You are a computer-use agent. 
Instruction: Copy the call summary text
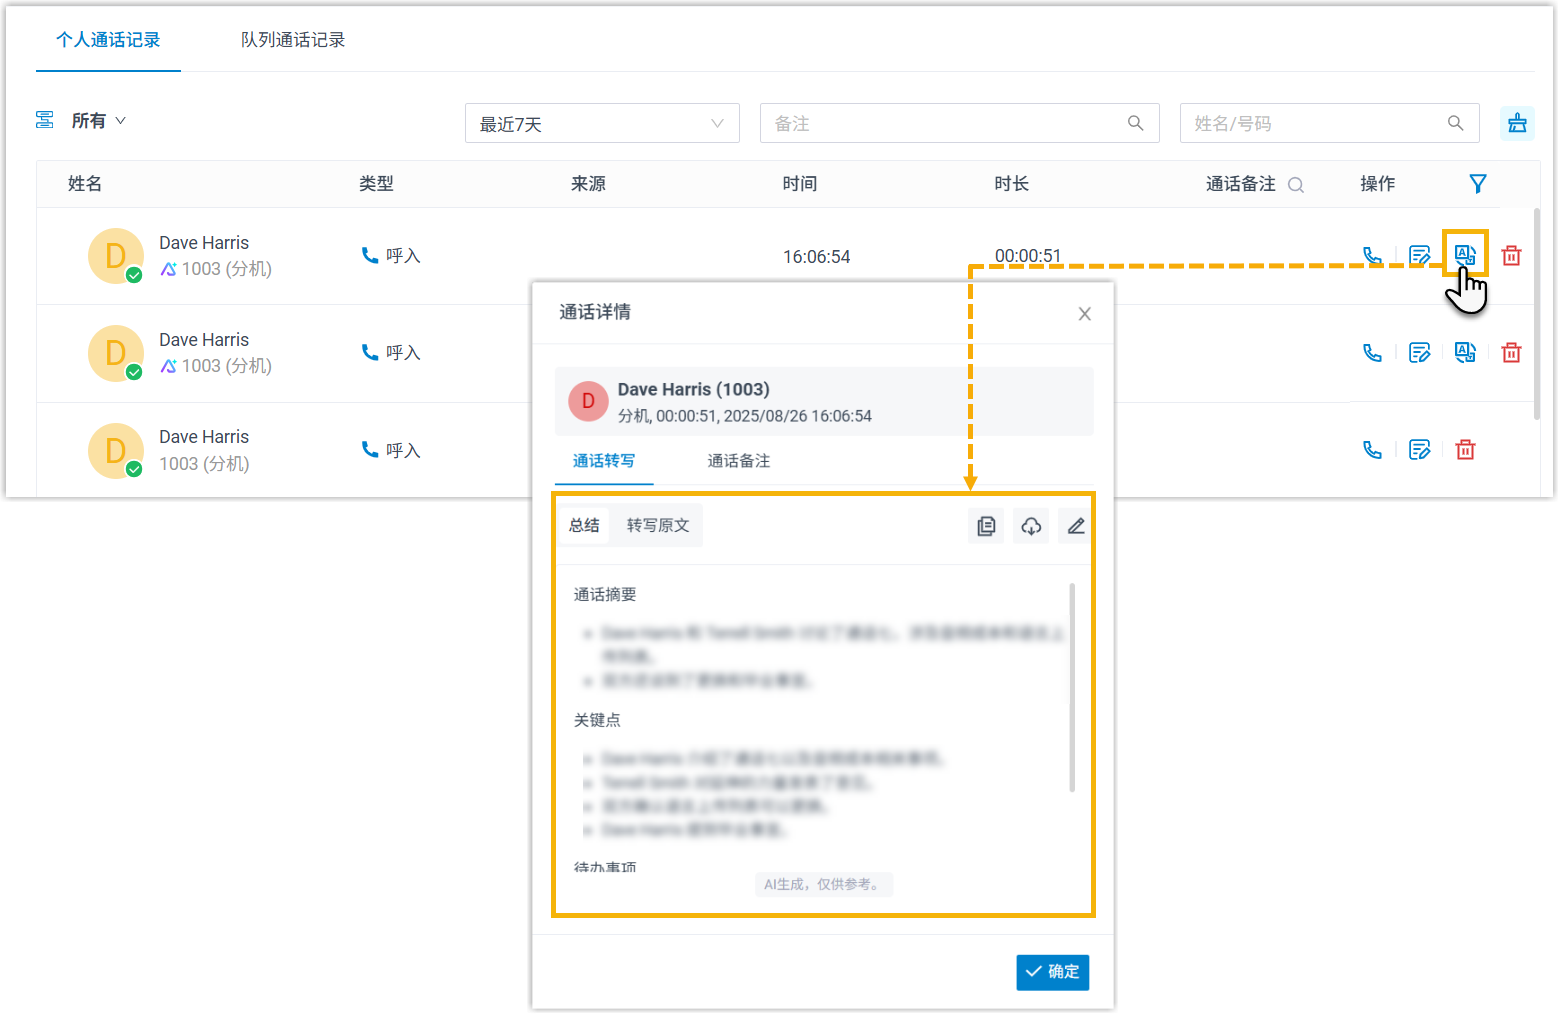pyautogui.click(x=986, y=526)
